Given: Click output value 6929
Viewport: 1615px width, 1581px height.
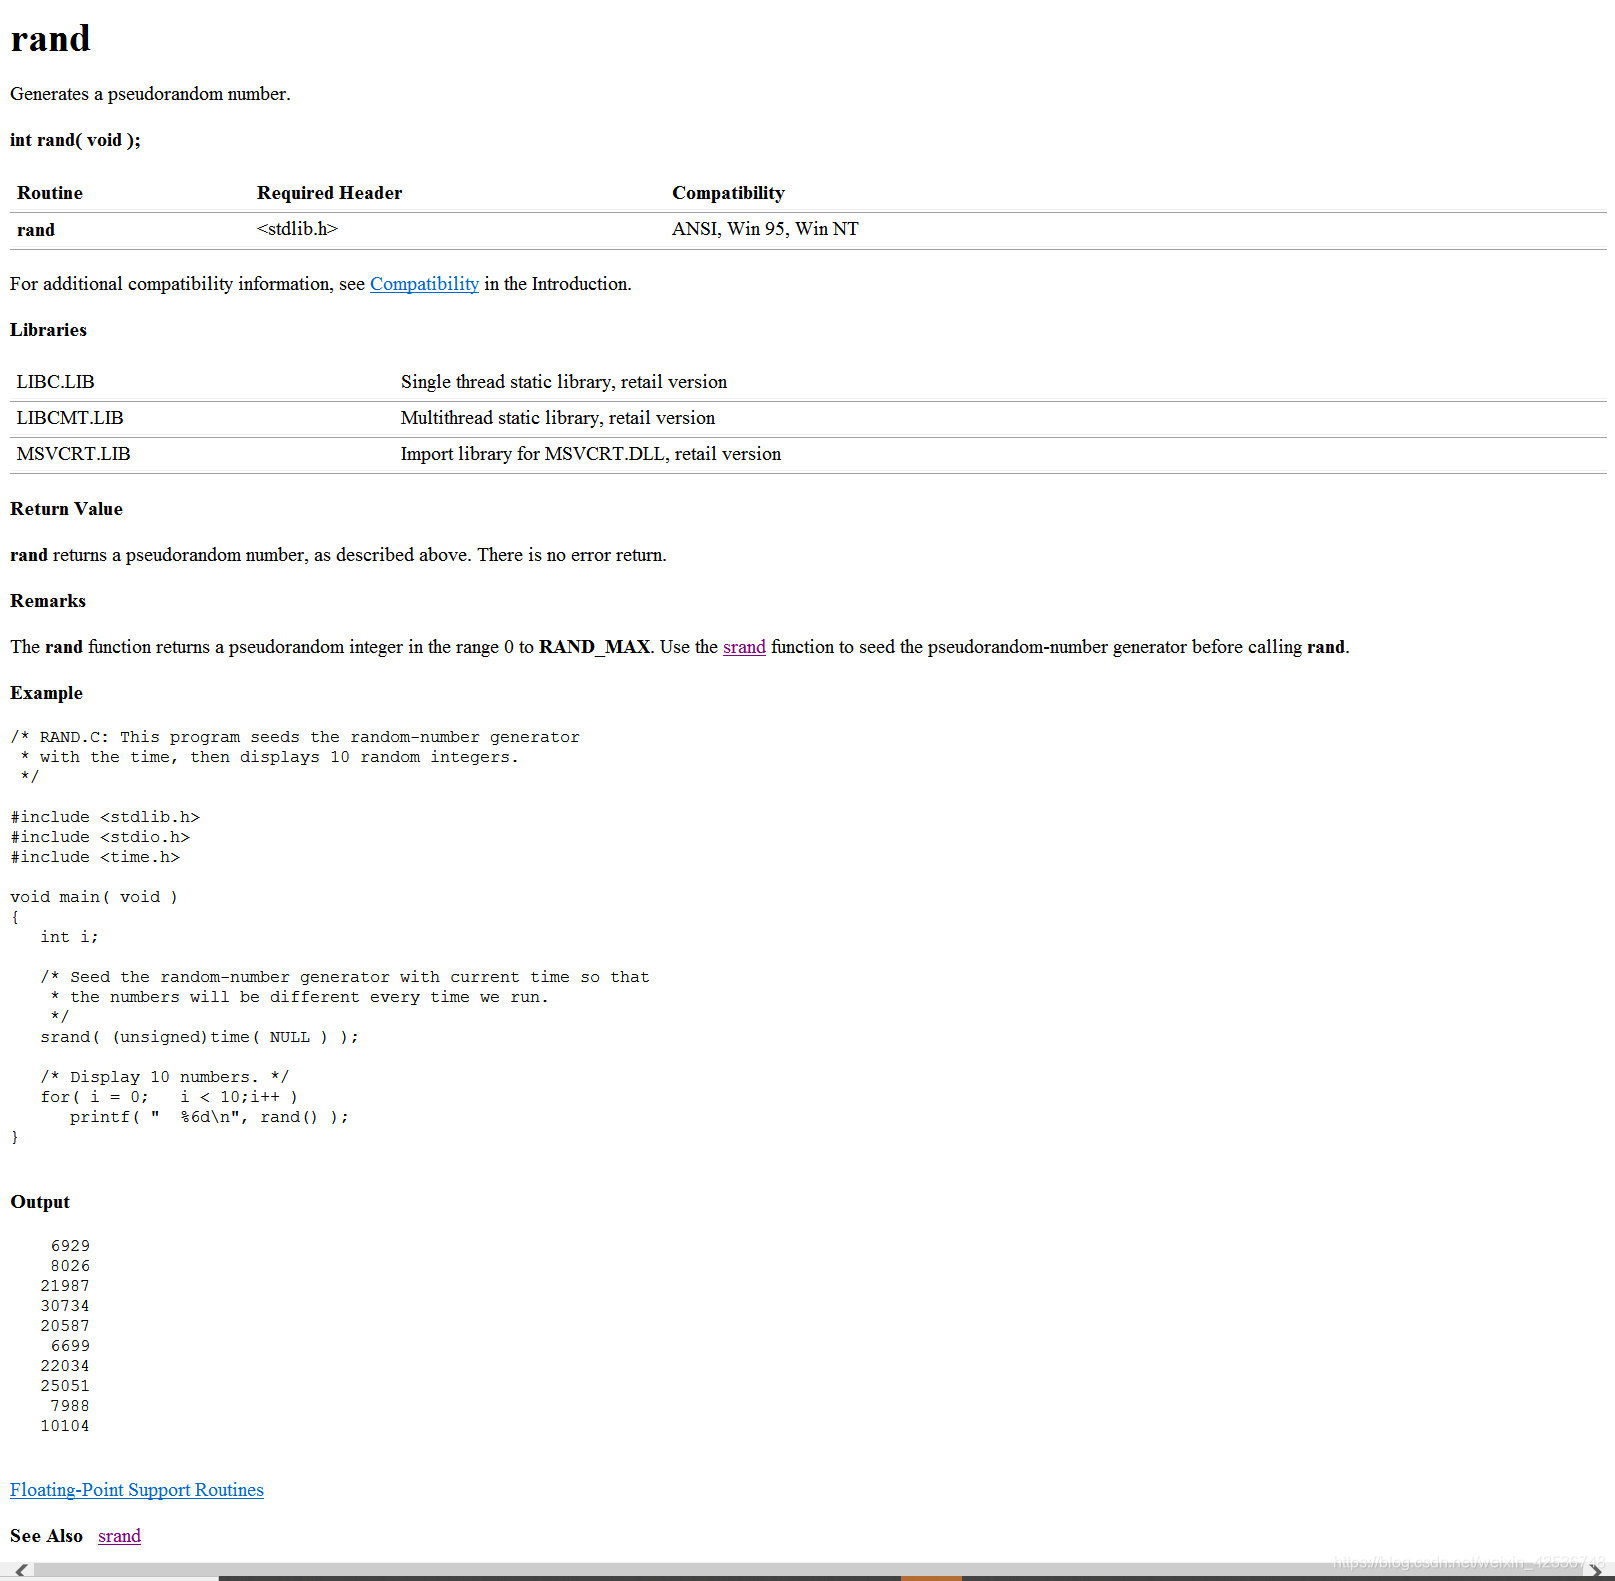Looking at the screenshot, I should tap(70, 1246).
